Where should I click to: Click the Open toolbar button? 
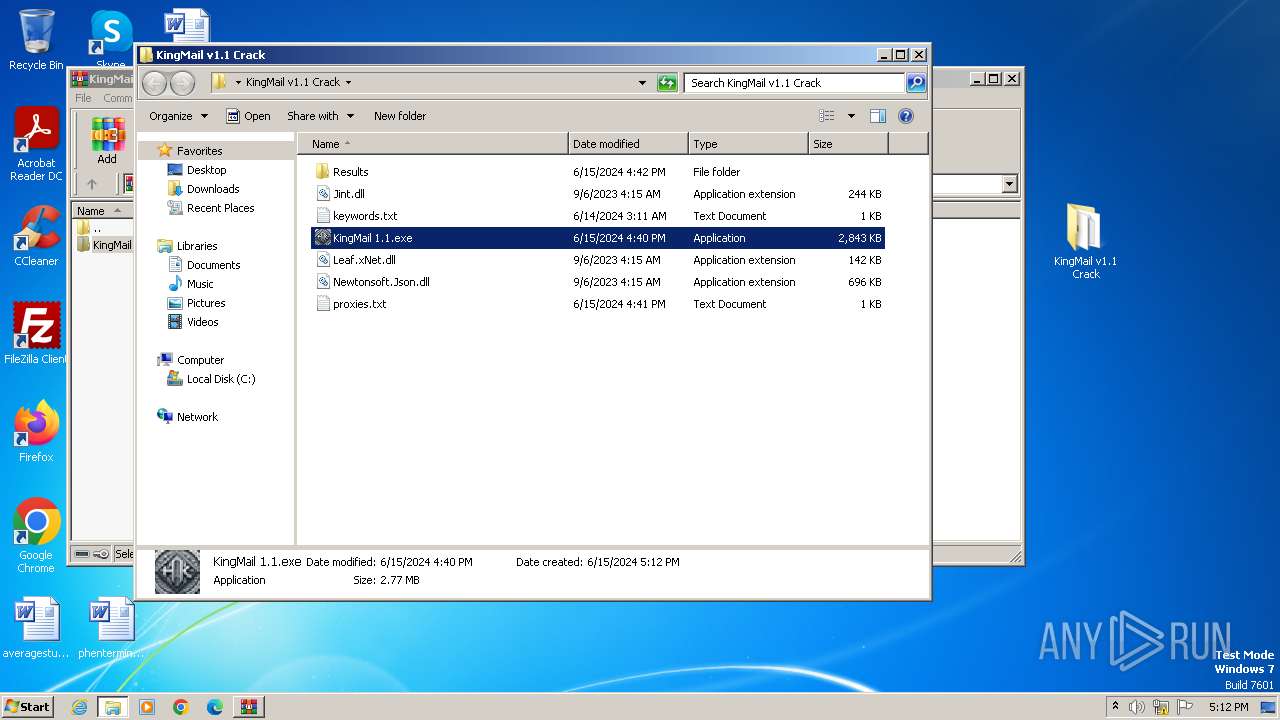point(248,116)
